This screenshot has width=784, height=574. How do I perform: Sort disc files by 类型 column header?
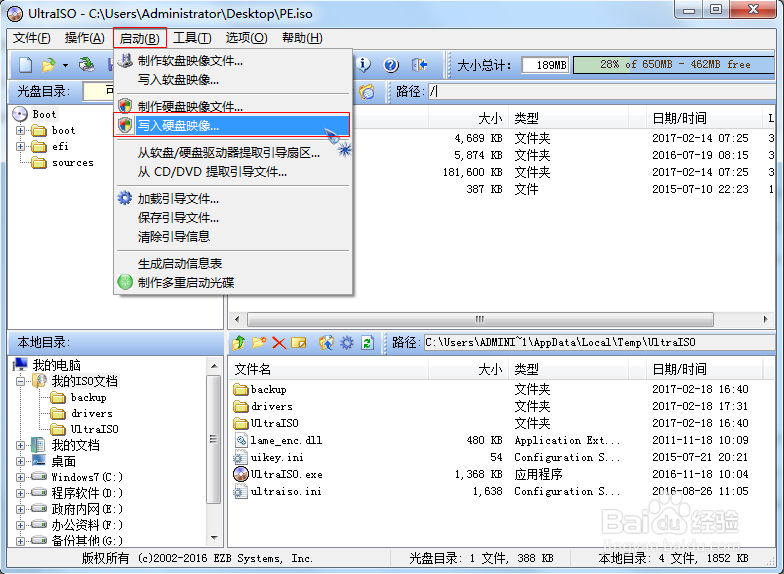pos(568,118)
